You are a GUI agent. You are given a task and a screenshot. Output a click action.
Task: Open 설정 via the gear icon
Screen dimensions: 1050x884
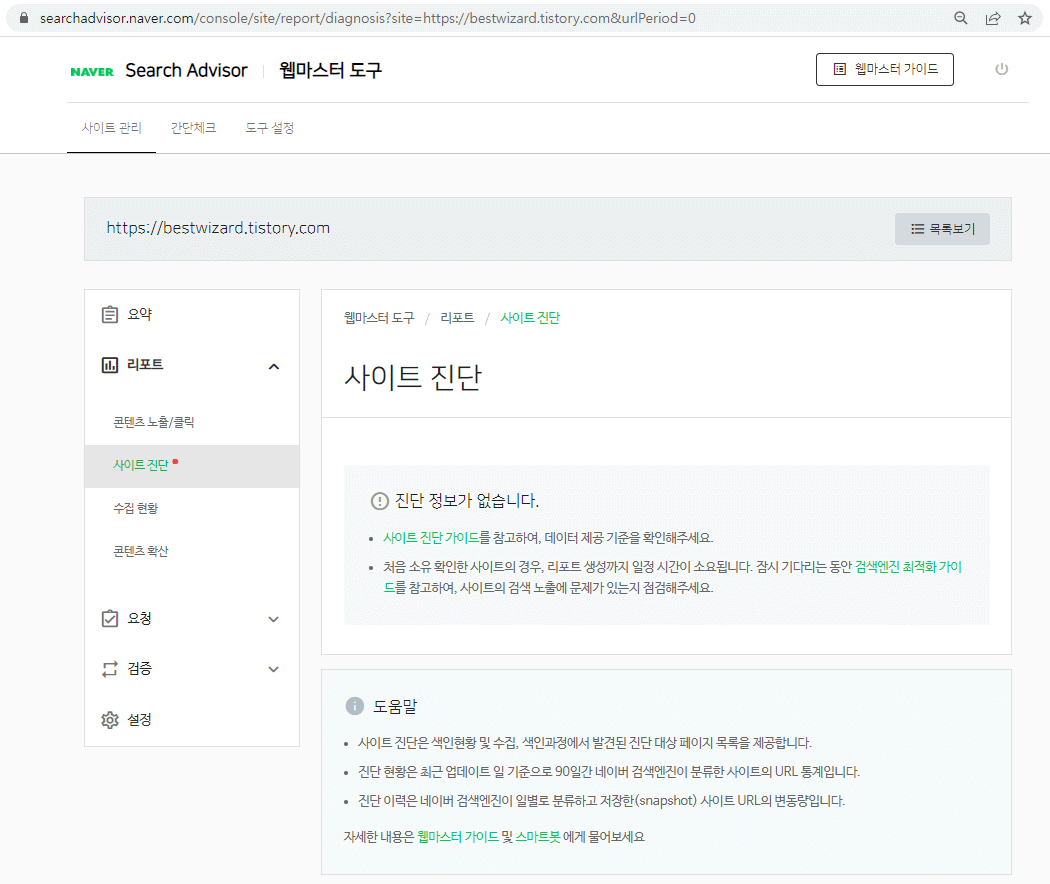tap(111, 719)
